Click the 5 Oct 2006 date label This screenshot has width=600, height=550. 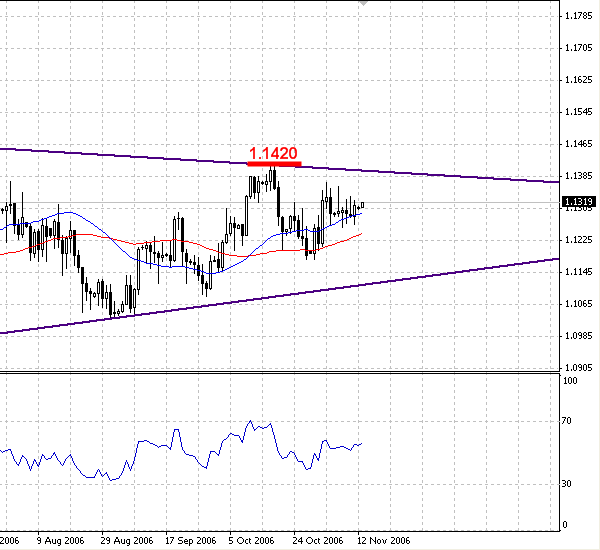click(x=251, y=541)
